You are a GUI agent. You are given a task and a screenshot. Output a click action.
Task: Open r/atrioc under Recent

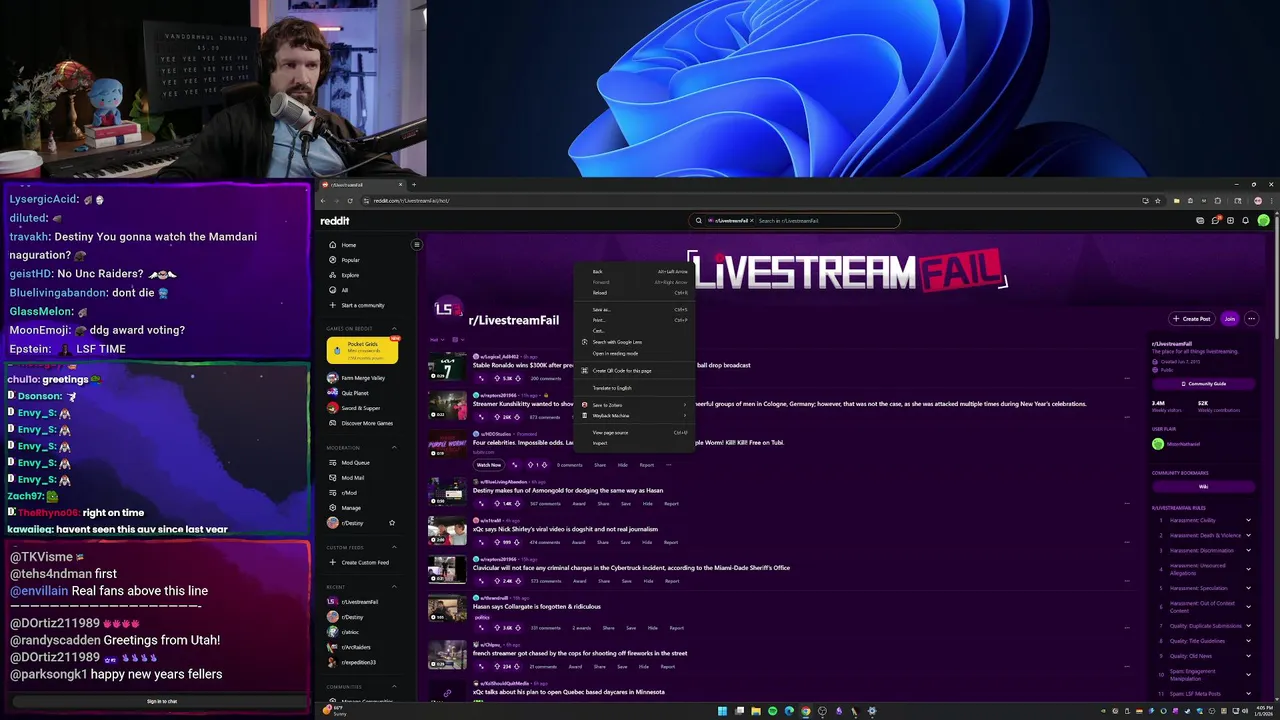(x=360, y=632)
